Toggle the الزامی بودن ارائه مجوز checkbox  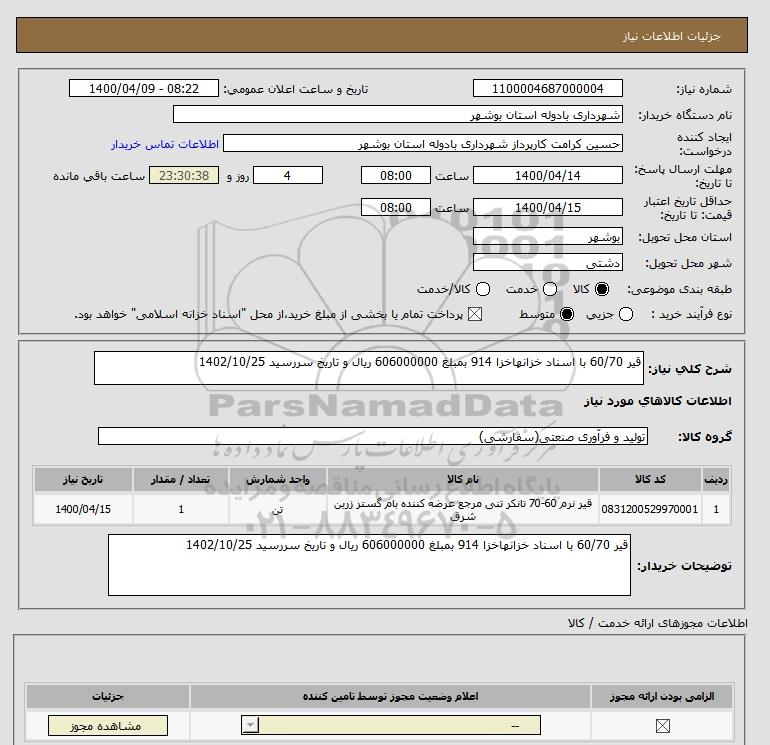662,725
